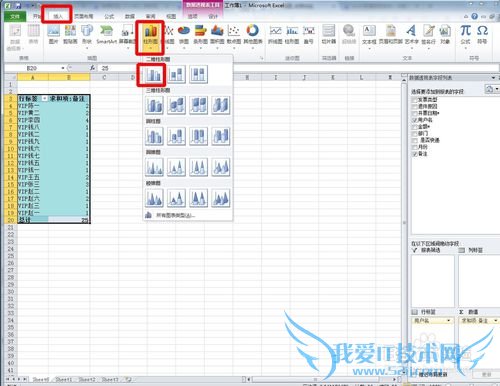Select the first cone chart thumbnail
The image size is (500, 386).
point(154,167)
